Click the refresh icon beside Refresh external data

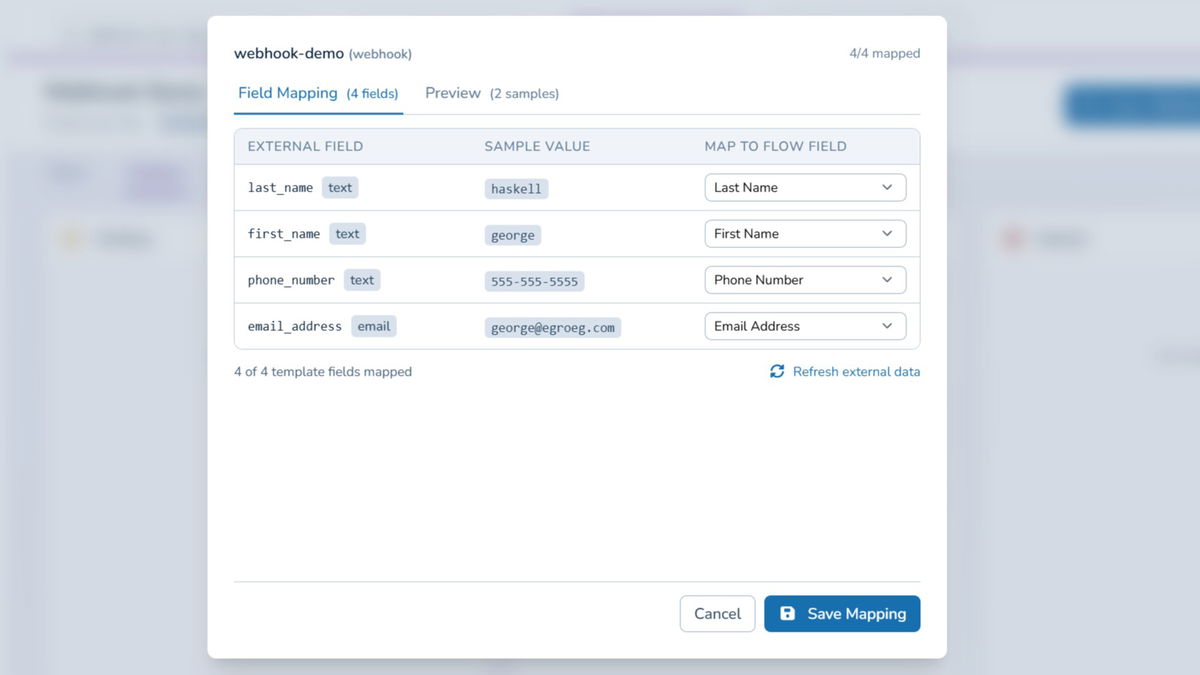point(777,371)
